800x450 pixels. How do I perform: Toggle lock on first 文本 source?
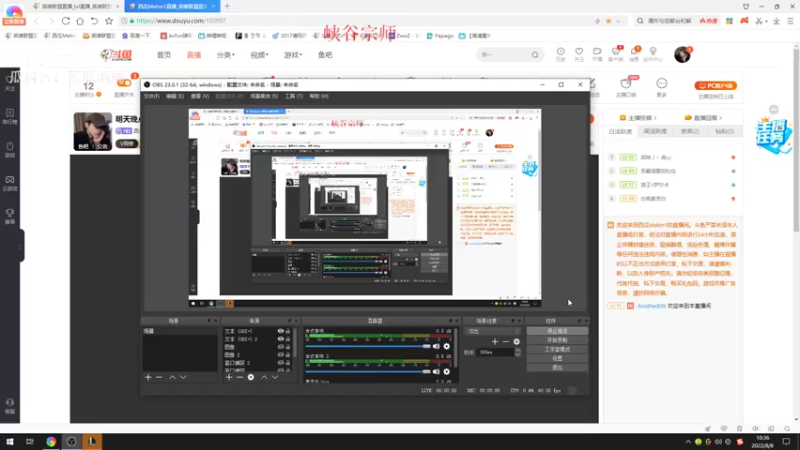pos(288,331)
